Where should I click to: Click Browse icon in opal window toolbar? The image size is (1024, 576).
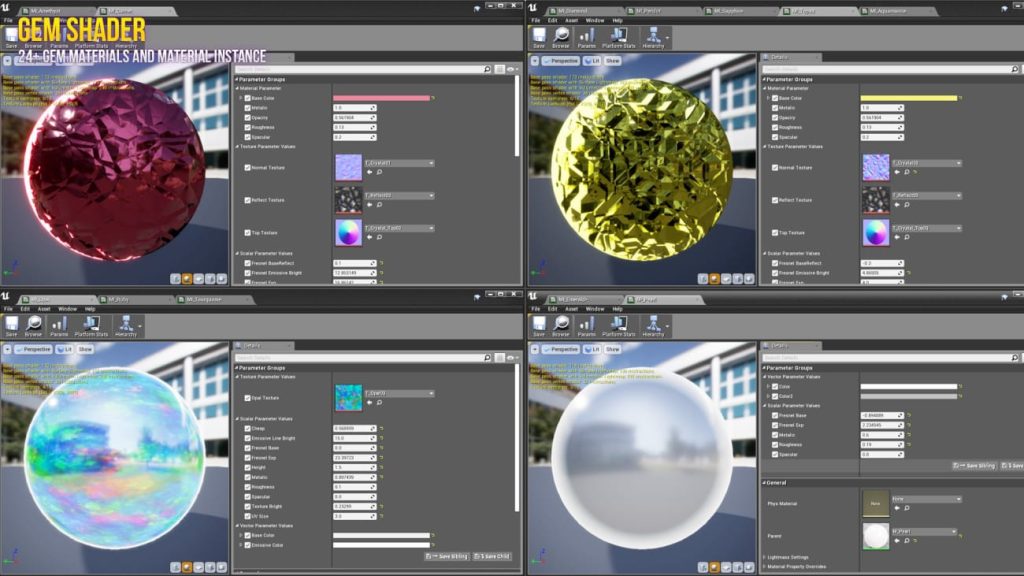coord(33,326)
